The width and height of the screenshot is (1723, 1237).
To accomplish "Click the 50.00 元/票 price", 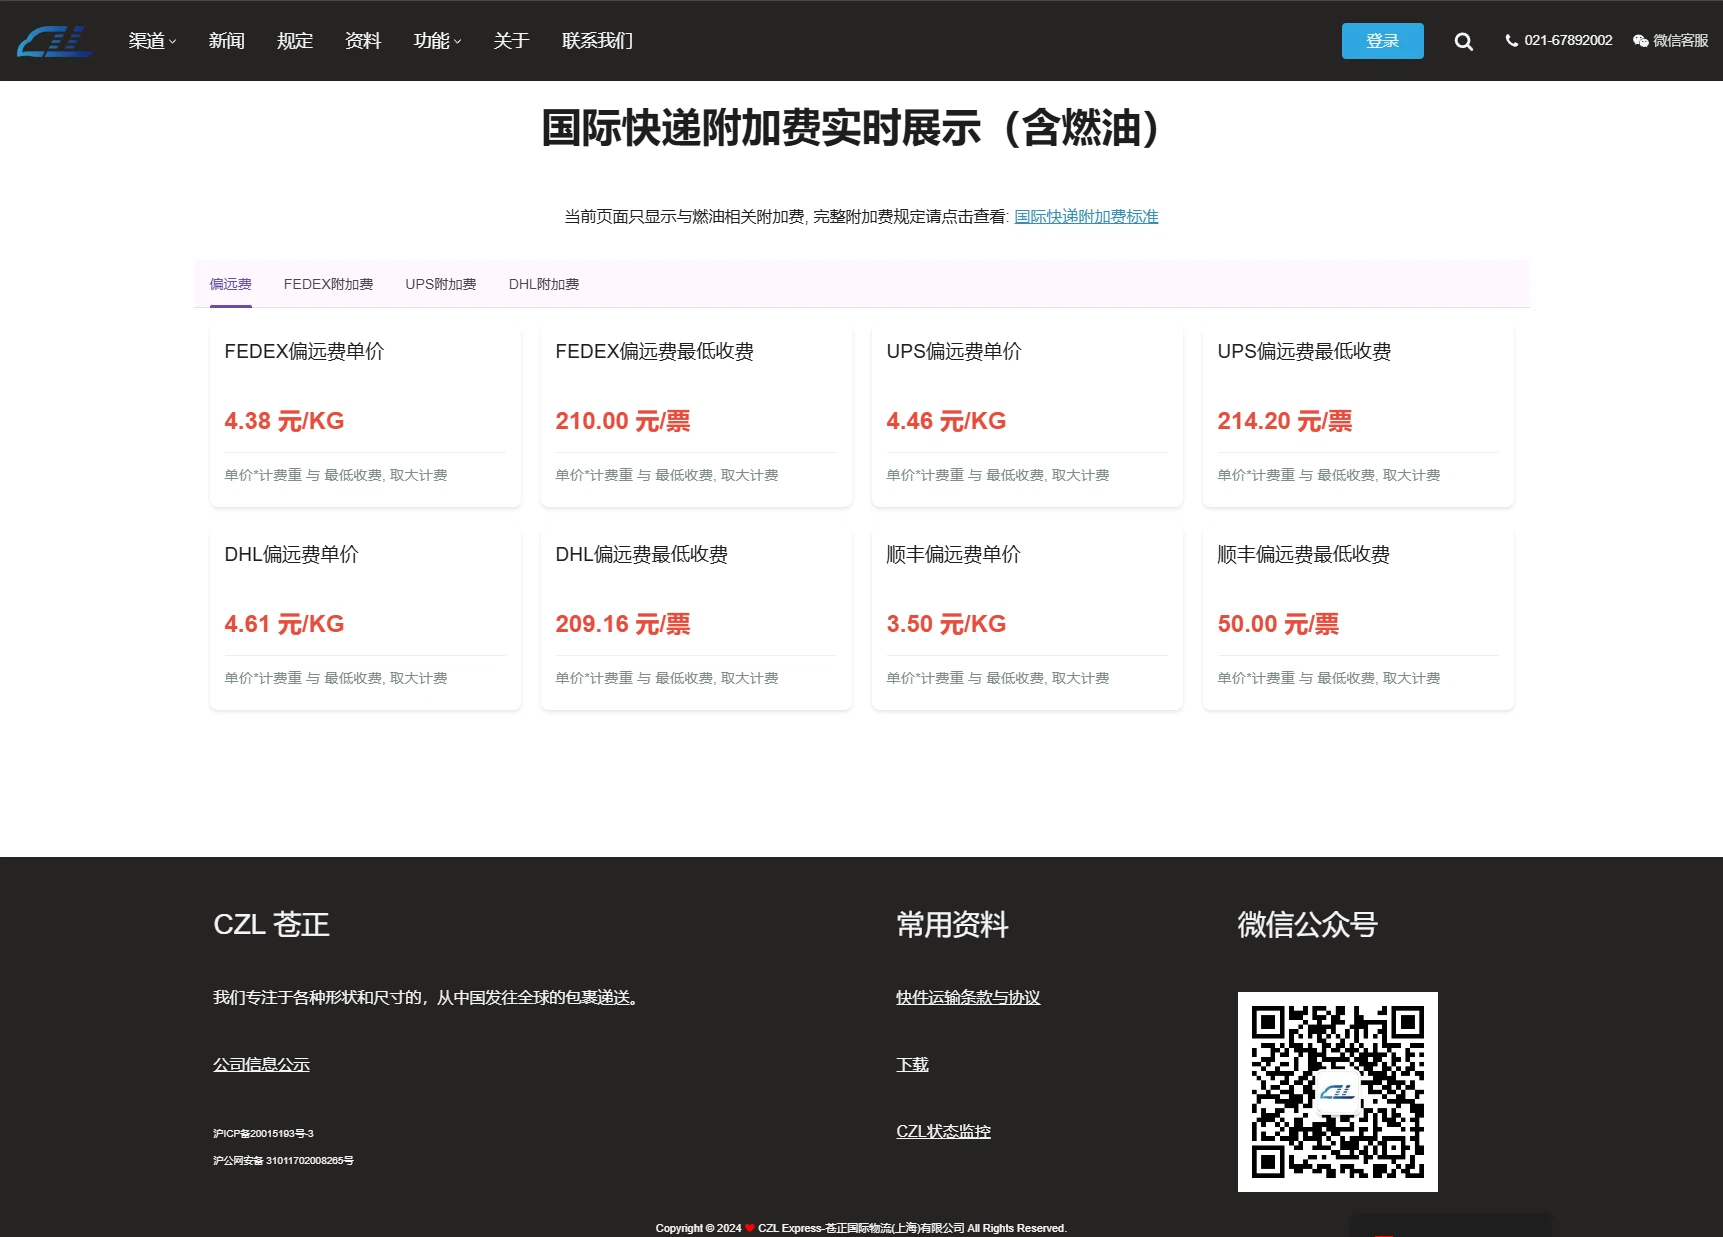I will point(1278,624).
